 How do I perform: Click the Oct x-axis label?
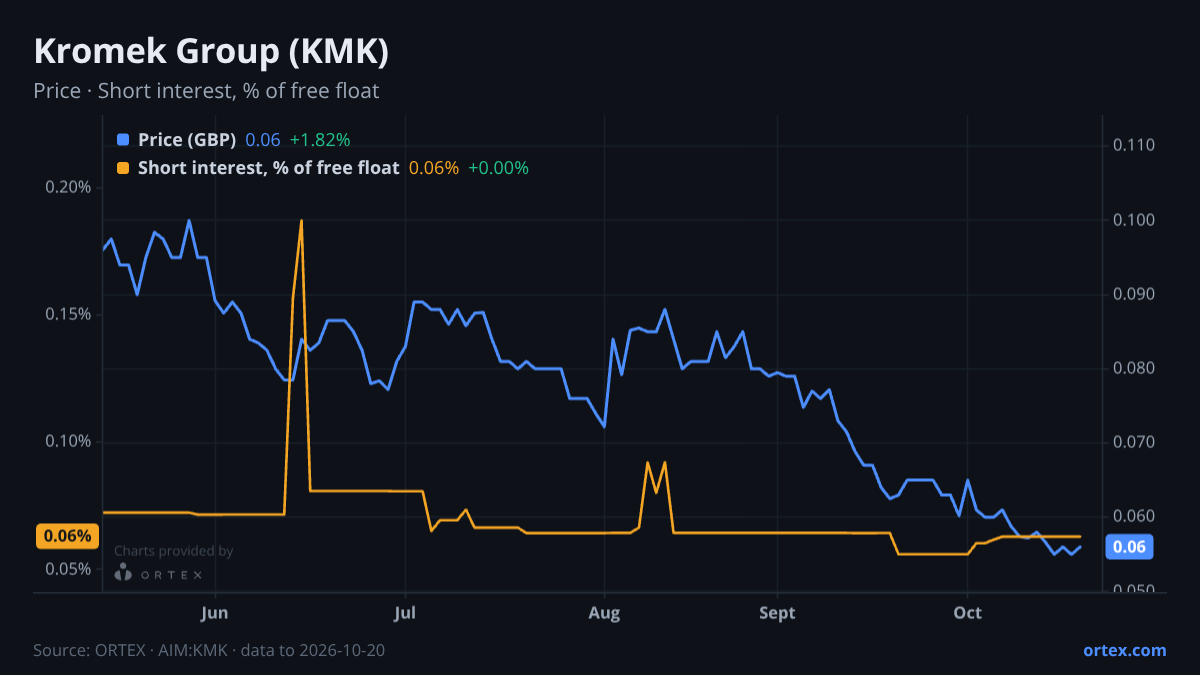pos(967,613)
